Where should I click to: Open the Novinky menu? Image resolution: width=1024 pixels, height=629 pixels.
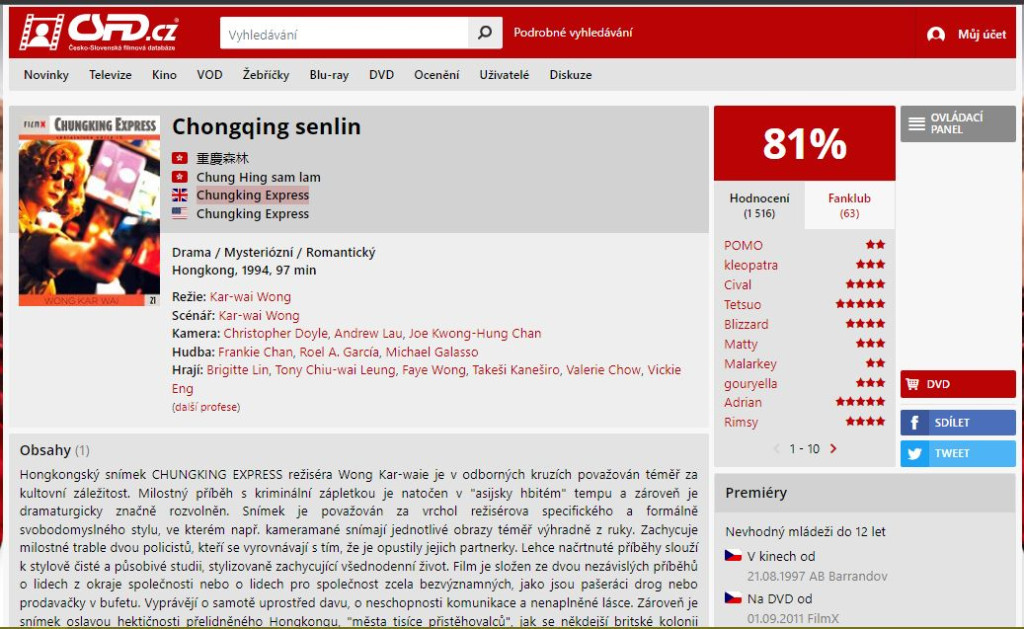46,75
